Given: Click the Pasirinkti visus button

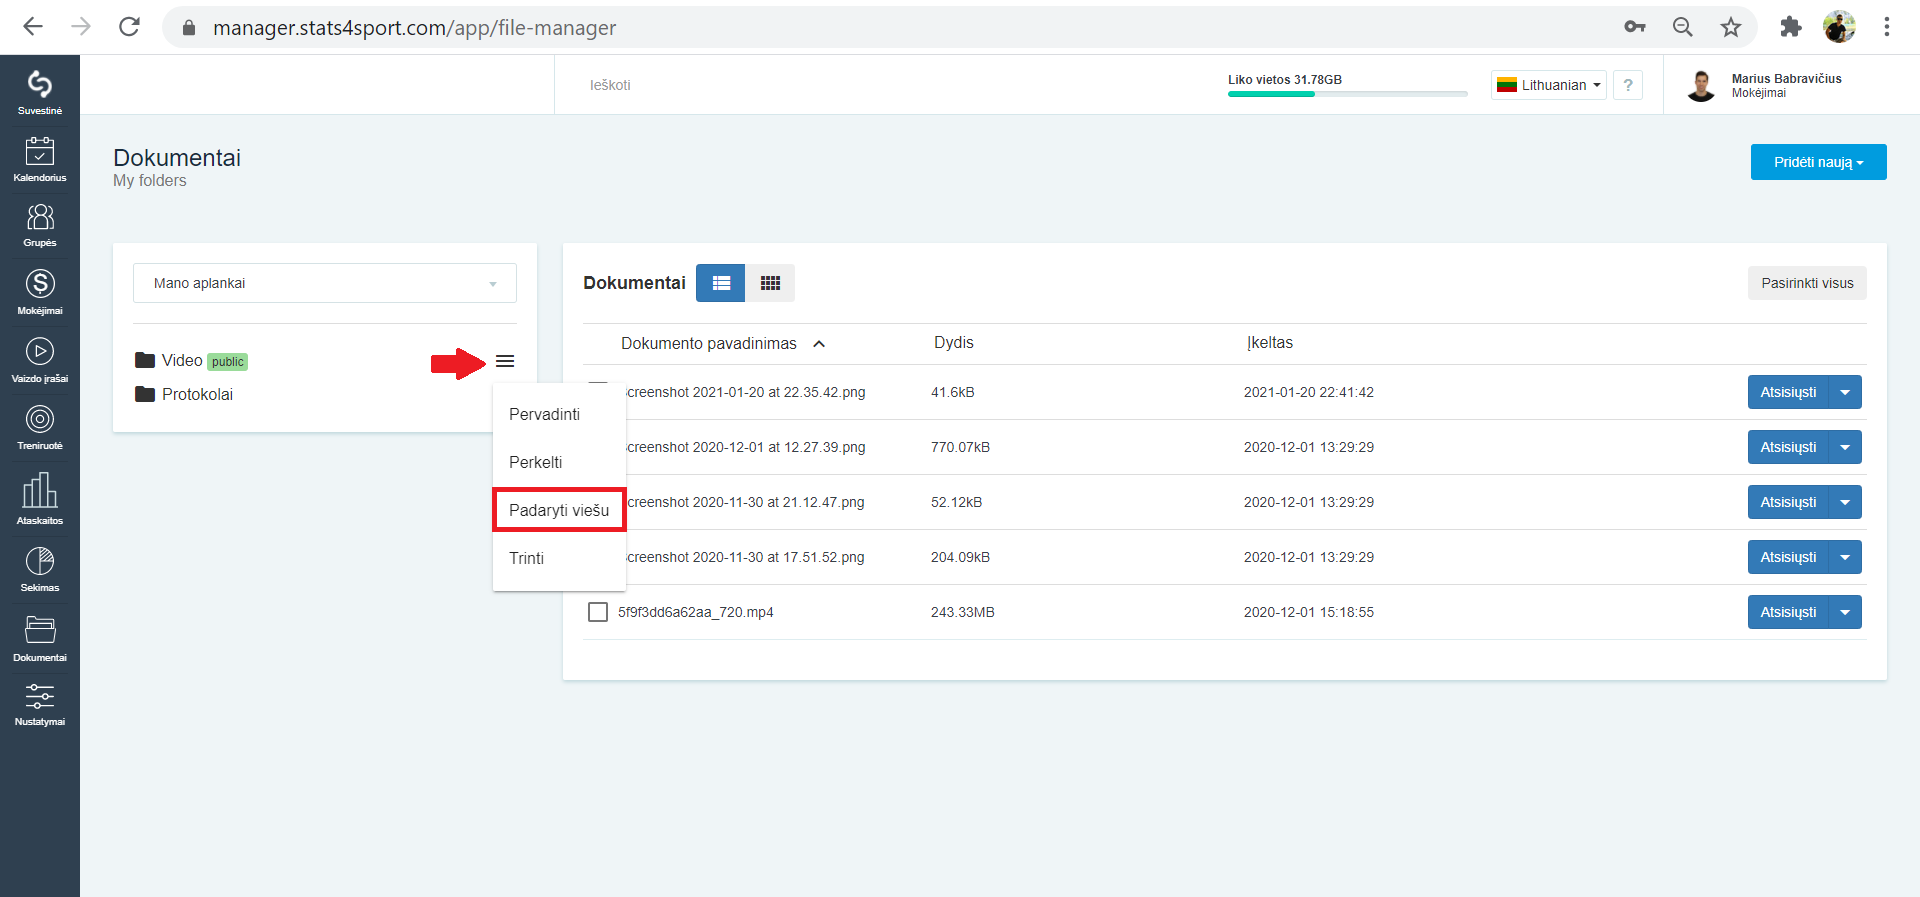Looking at the screenshot, I should point(1807,283).
